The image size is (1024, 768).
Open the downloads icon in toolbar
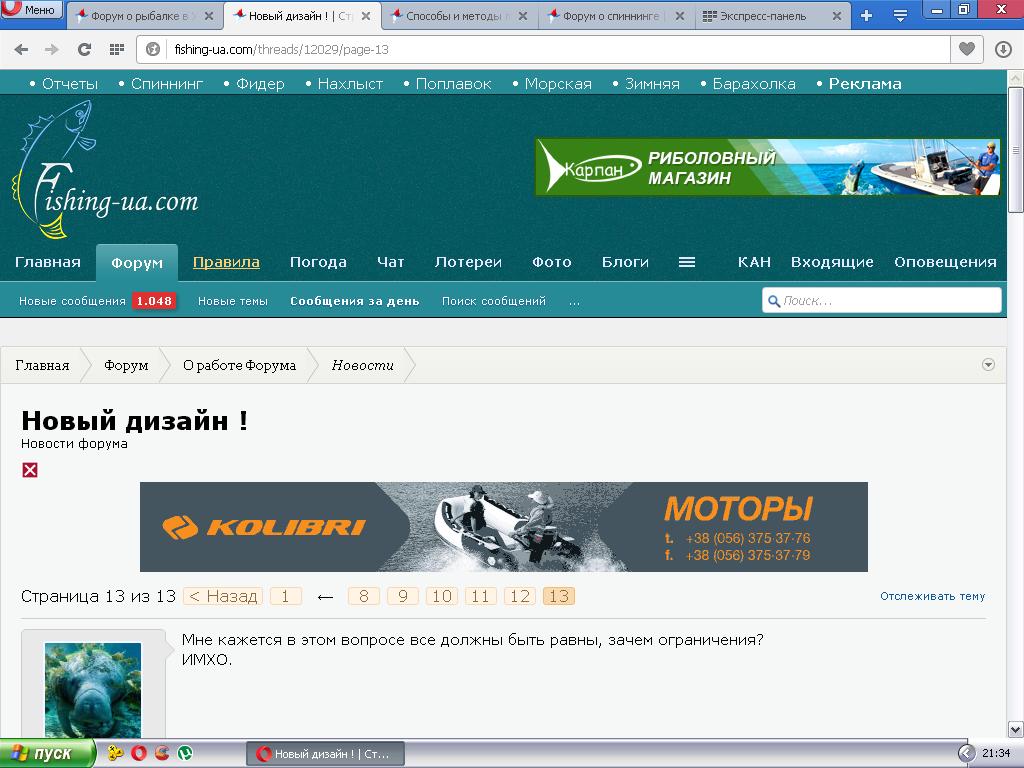click(x=1003, y=49)
